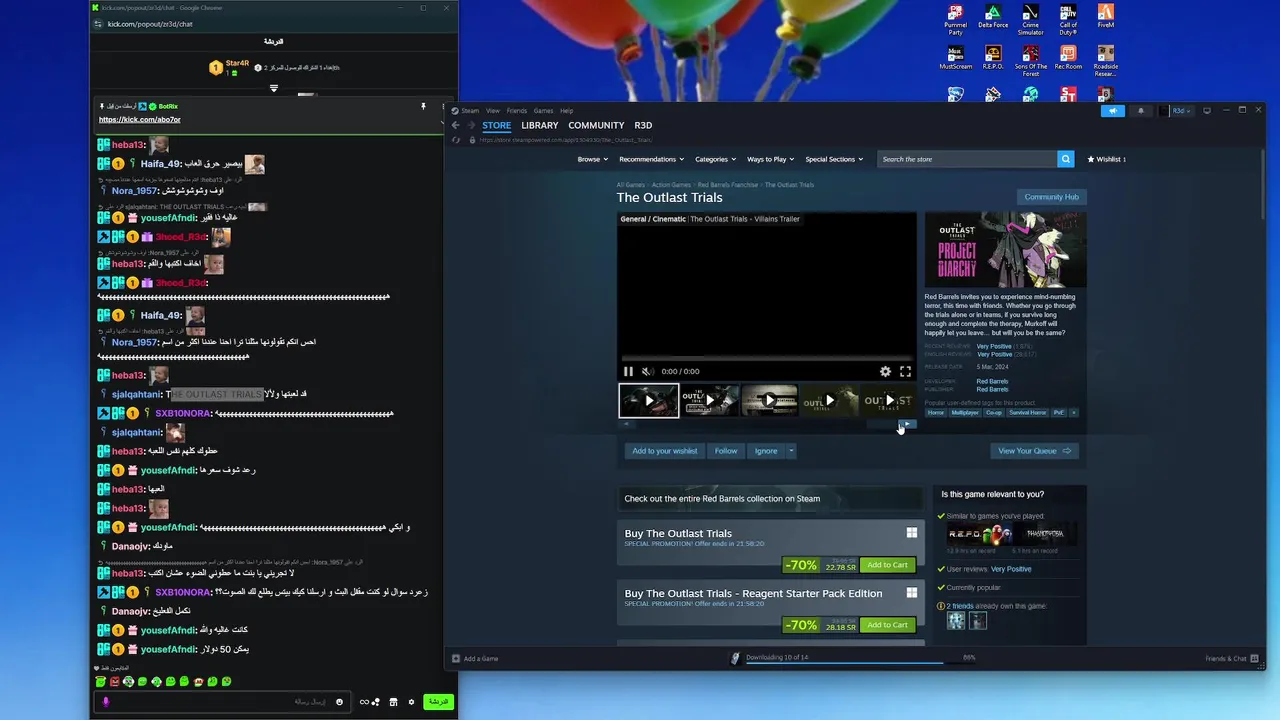
Task: Add The Outlast Trials to cart
Action: point(887,565)
